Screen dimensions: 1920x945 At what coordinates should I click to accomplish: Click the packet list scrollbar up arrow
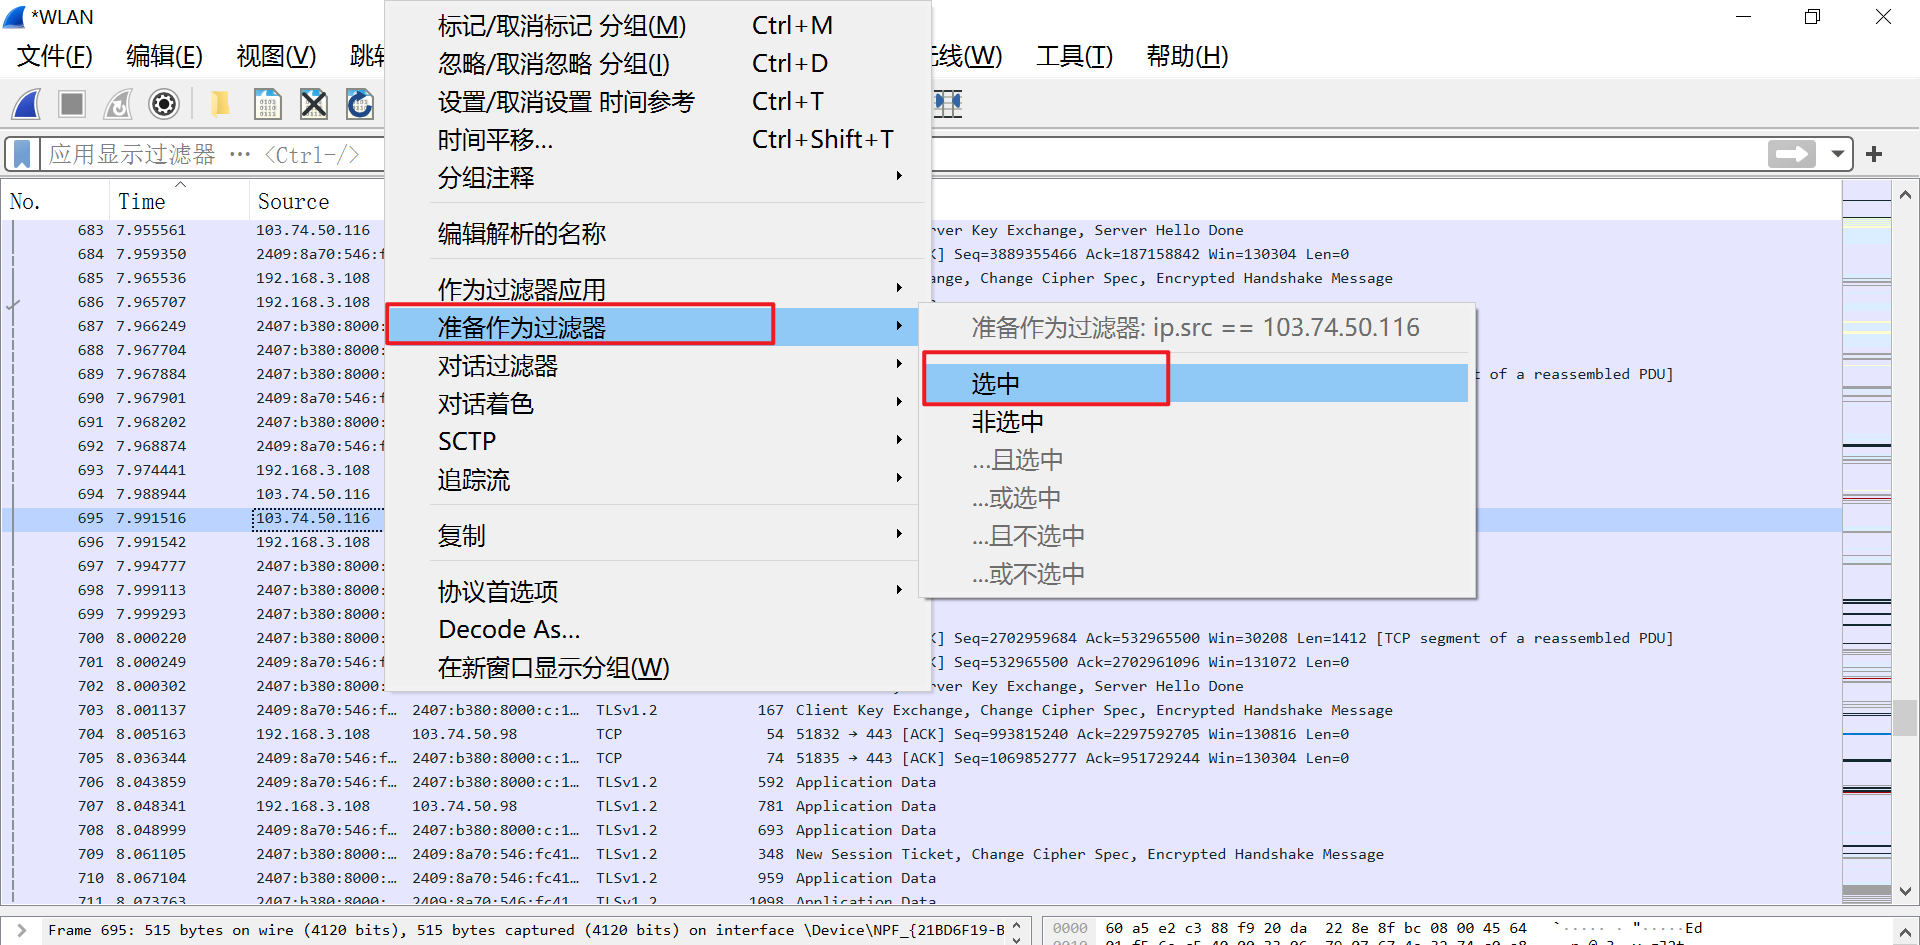coord(1905,195)
